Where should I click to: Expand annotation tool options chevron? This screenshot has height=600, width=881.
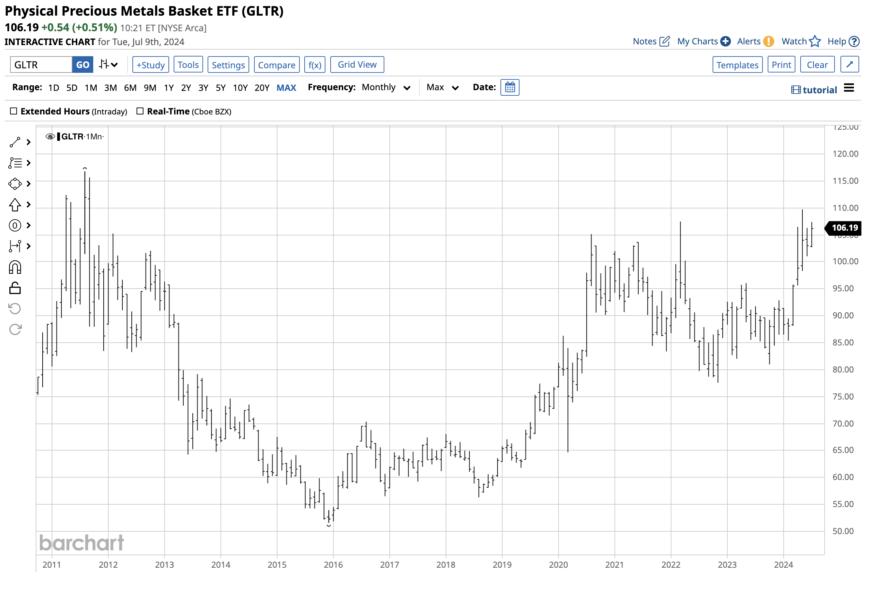(x=28, y=225)
